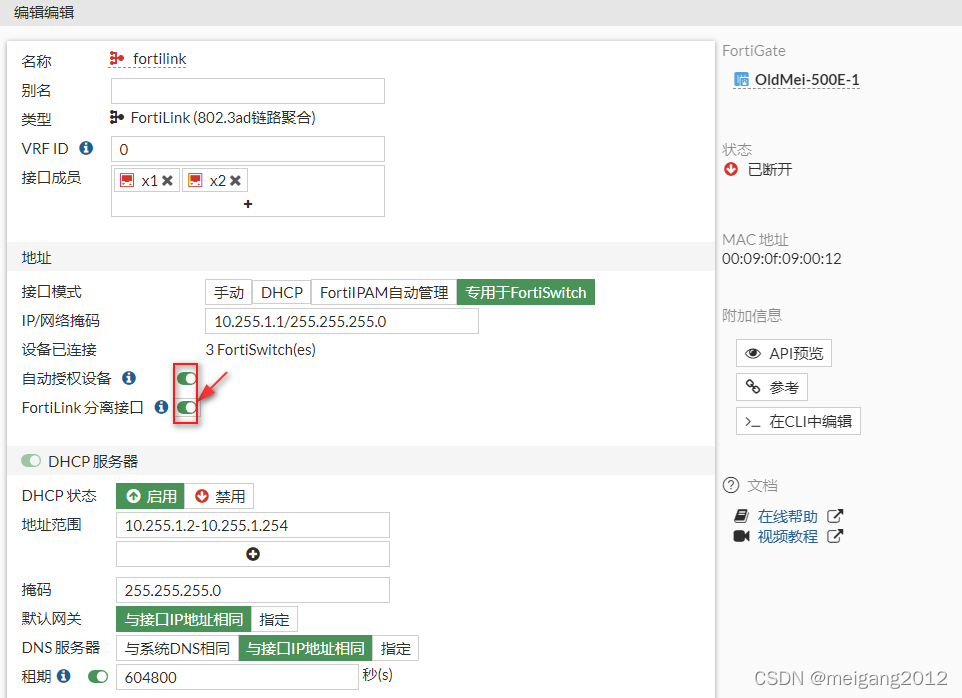
Task: Click the FortiLink type icon
Action: click(117, 117)
